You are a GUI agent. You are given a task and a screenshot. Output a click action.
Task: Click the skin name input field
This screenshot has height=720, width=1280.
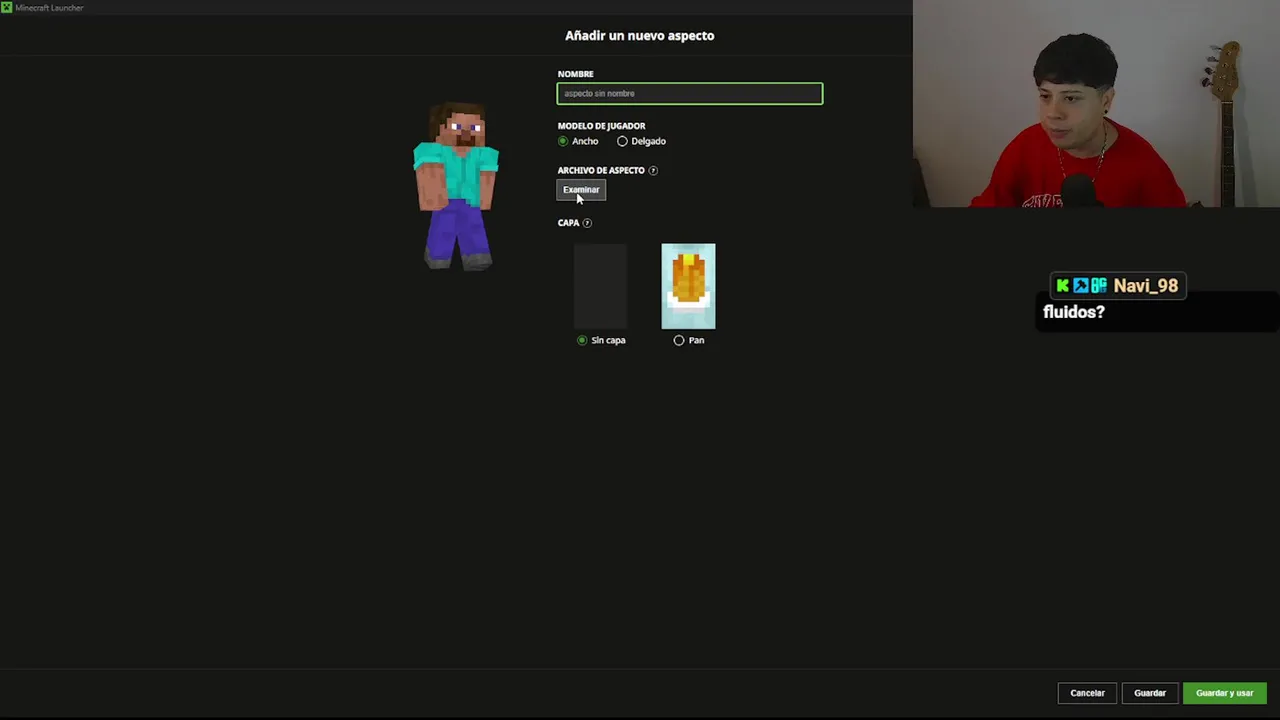pos(690,93)
